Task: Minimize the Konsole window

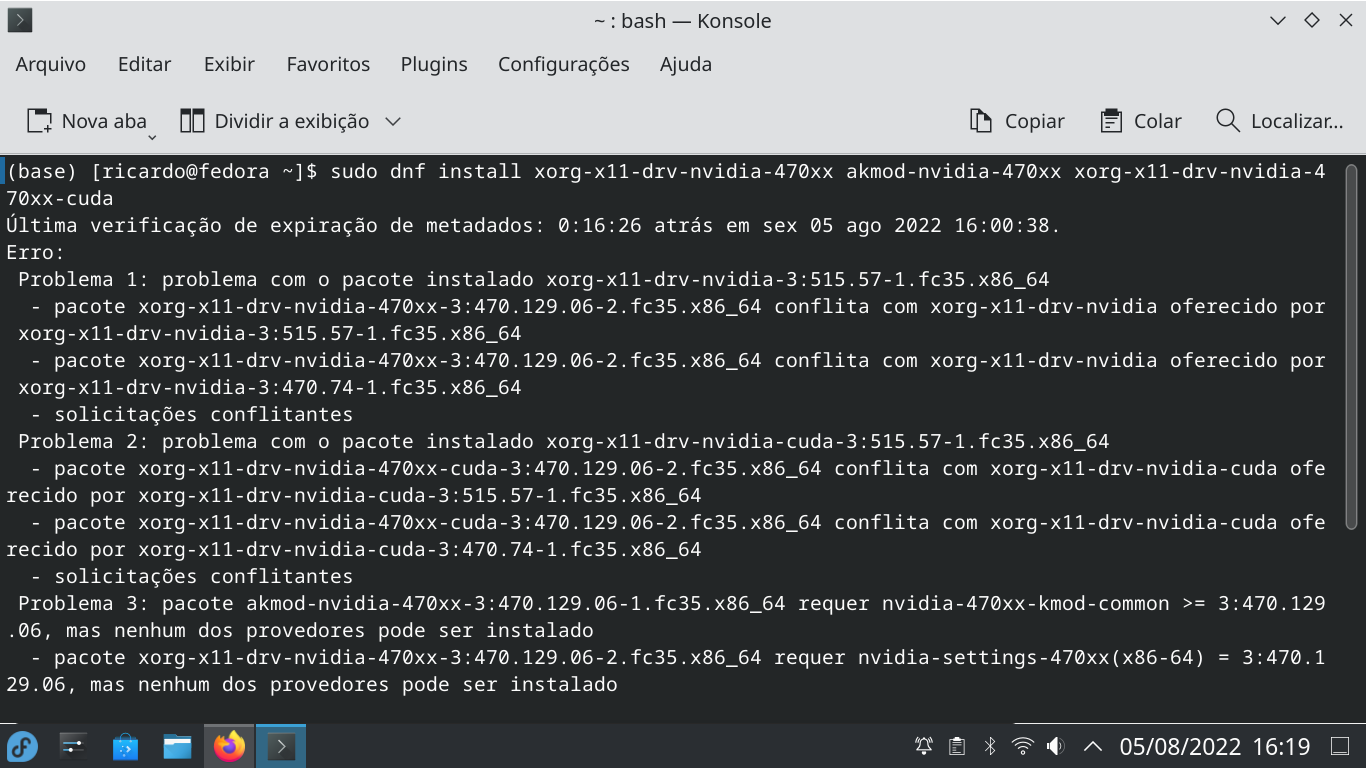Action: (1278, 20)
